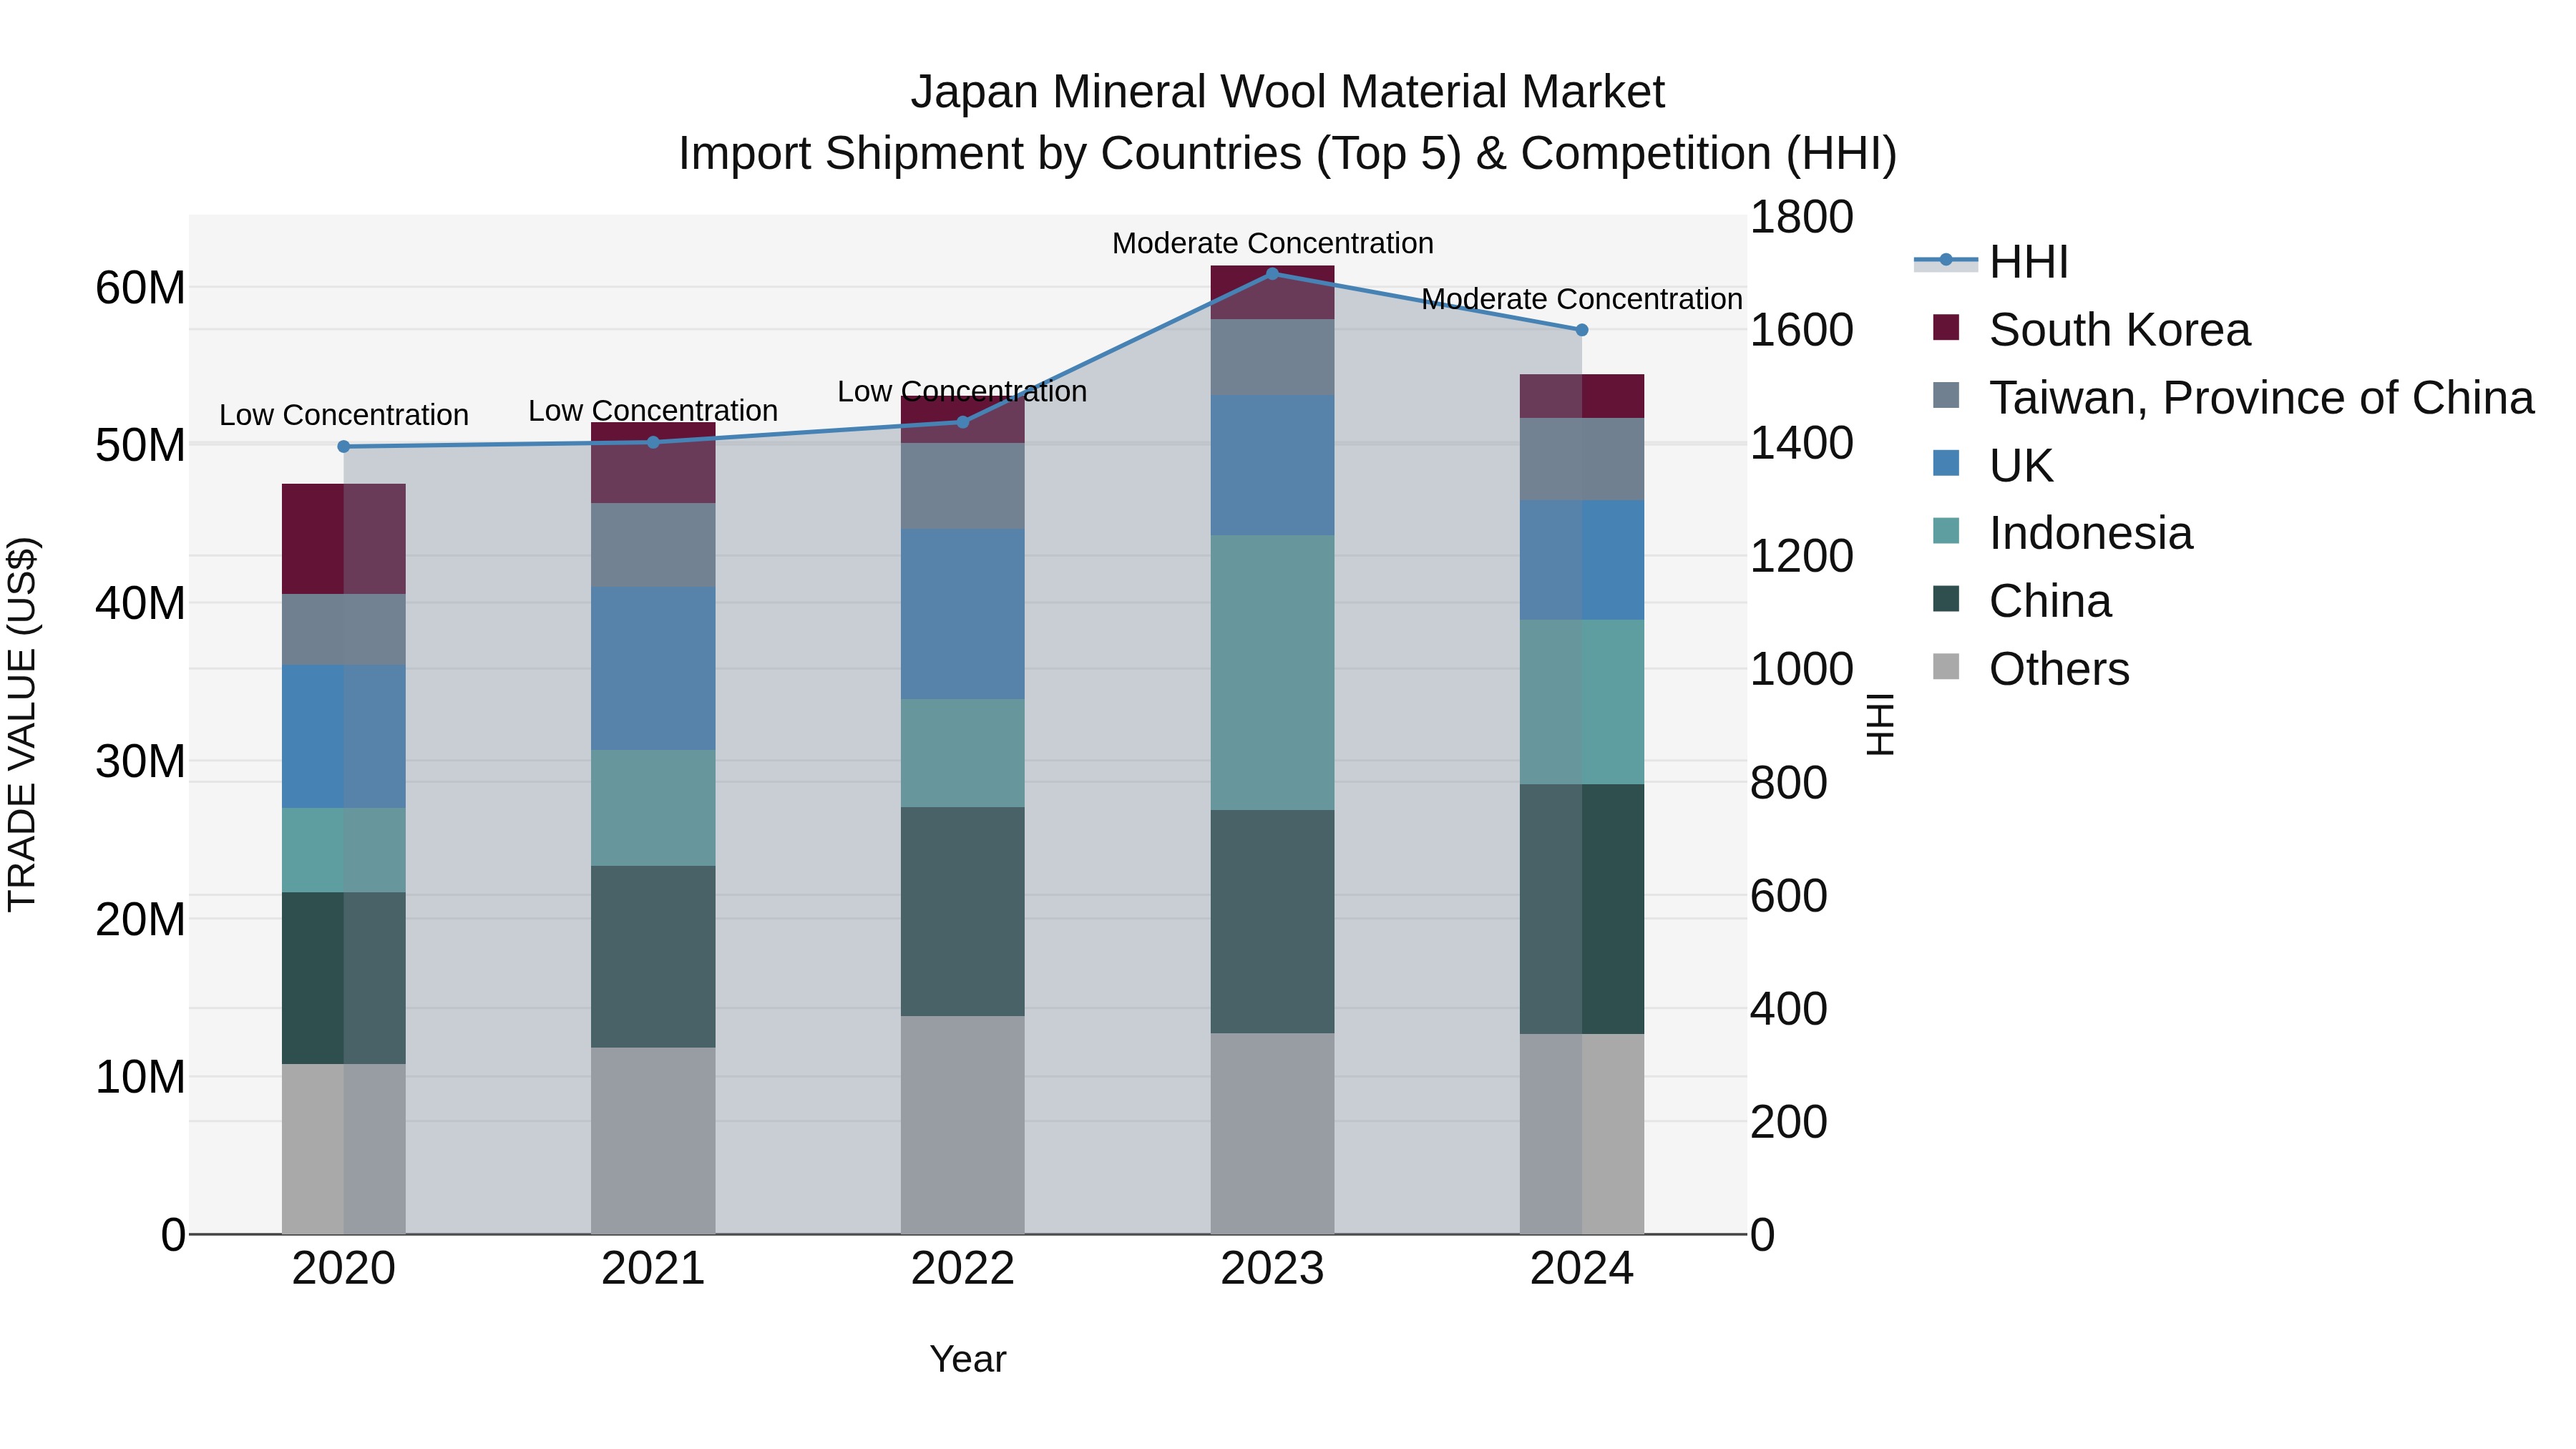Click the 2020 South Korea bar segment
Image resolution: width=2576 pixels, height=1449 pixels.
(344, 539)
